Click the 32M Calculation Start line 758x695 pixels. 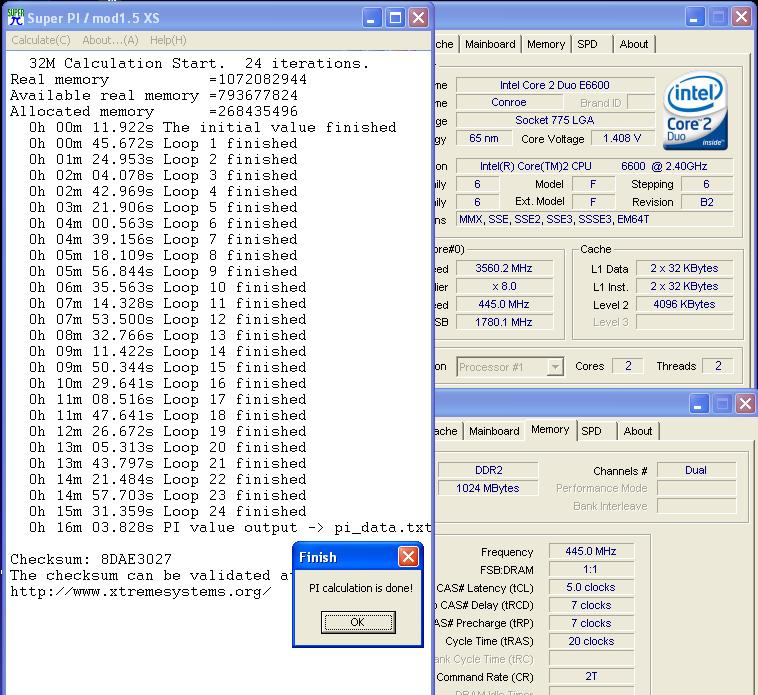click(x=199, y=63)
